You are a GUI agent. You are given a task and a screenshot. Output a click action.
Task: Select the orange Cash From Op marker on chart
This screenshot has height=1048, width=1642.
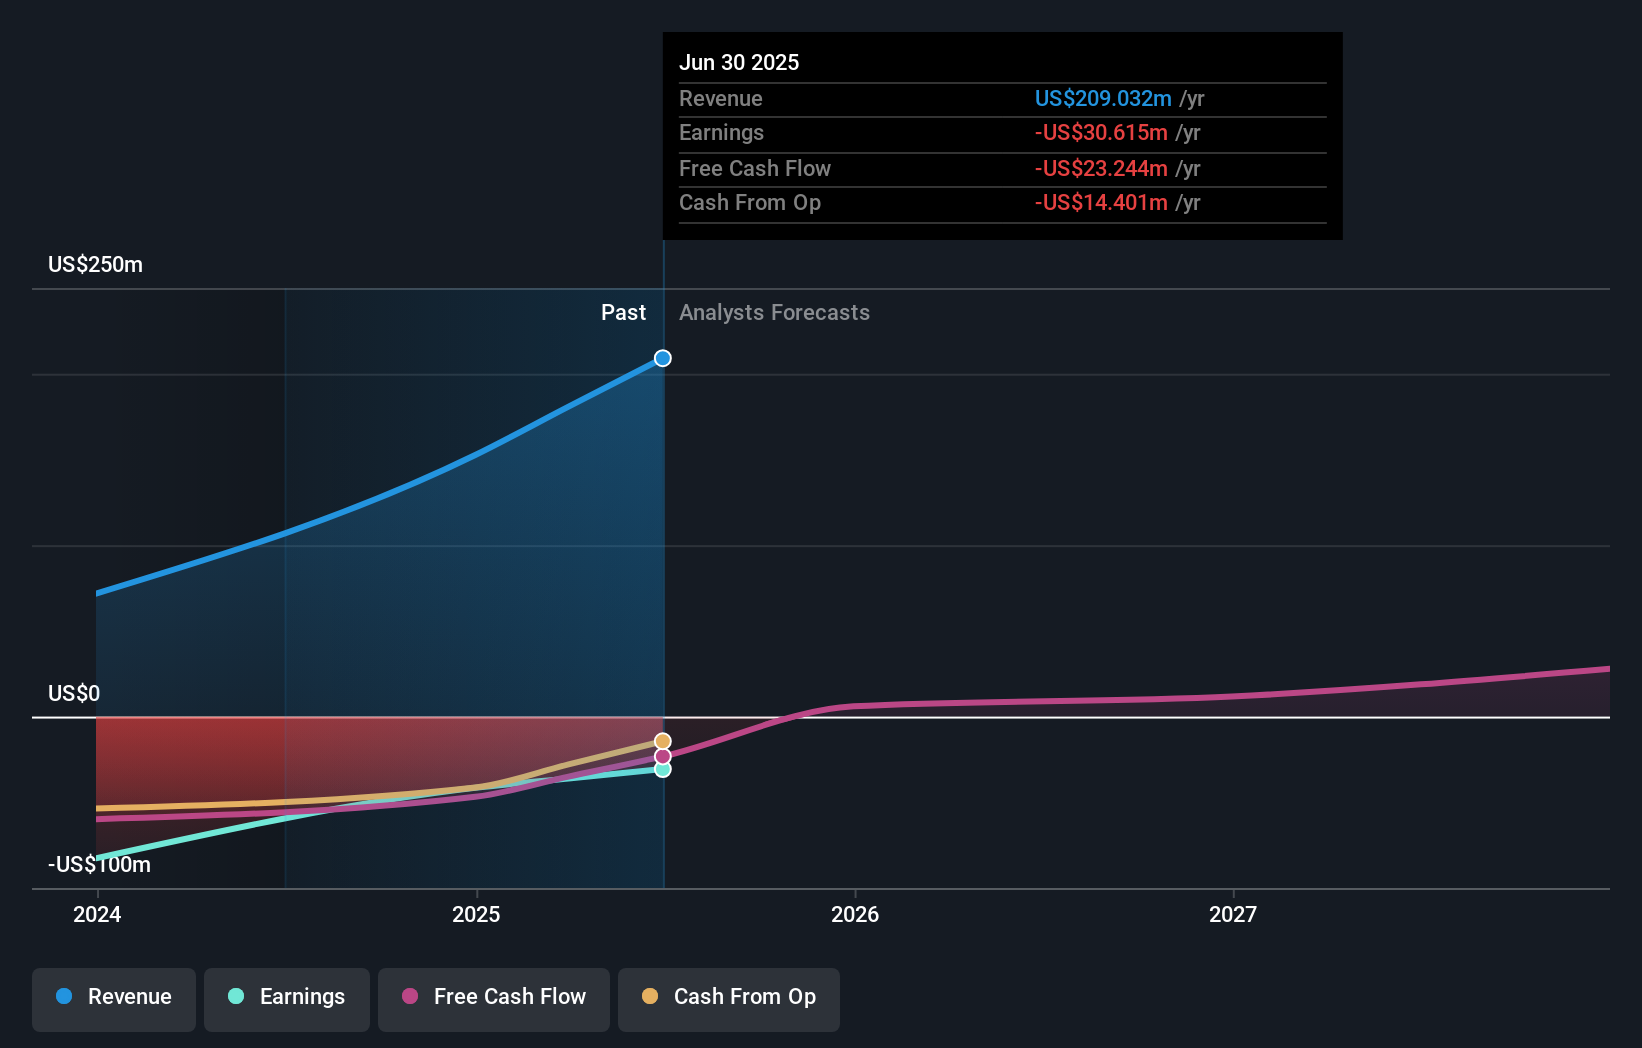tap(662, 740)
